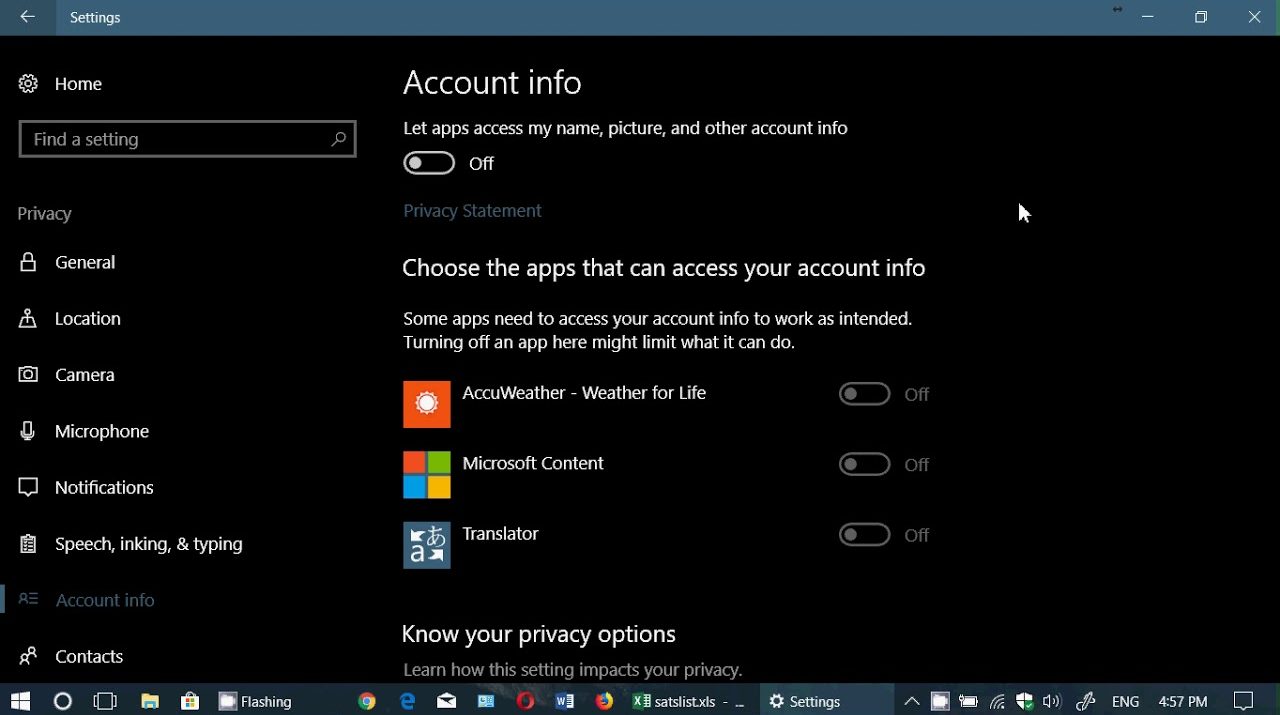This screenshot has width=1280, height=715.
Task: Open the ENG language selector
Action: (1125, 701)
